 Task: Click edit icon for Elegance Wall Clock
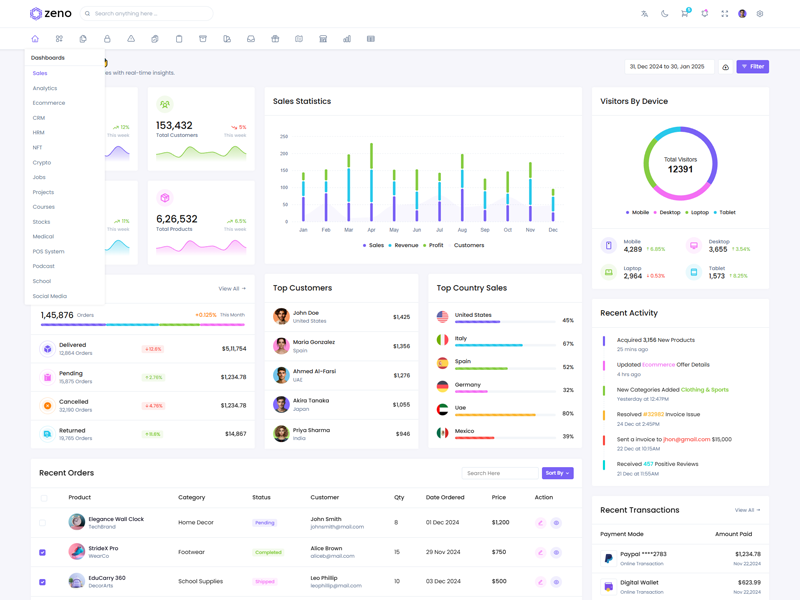(540, 523)
